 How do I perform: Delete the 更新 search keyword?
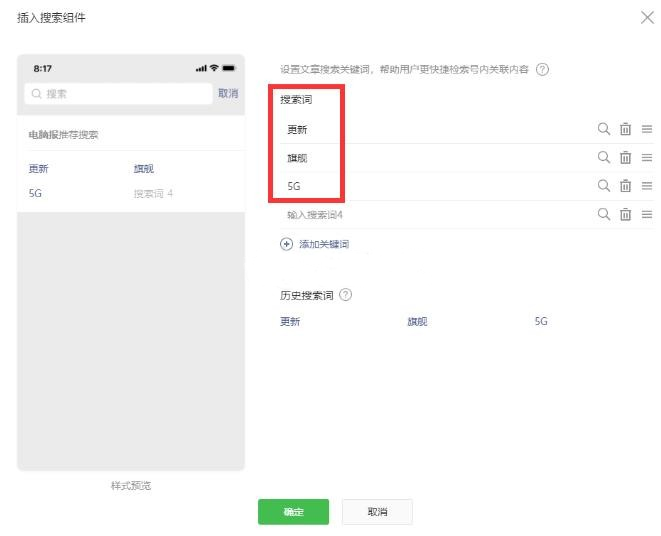tap(625, 129)
